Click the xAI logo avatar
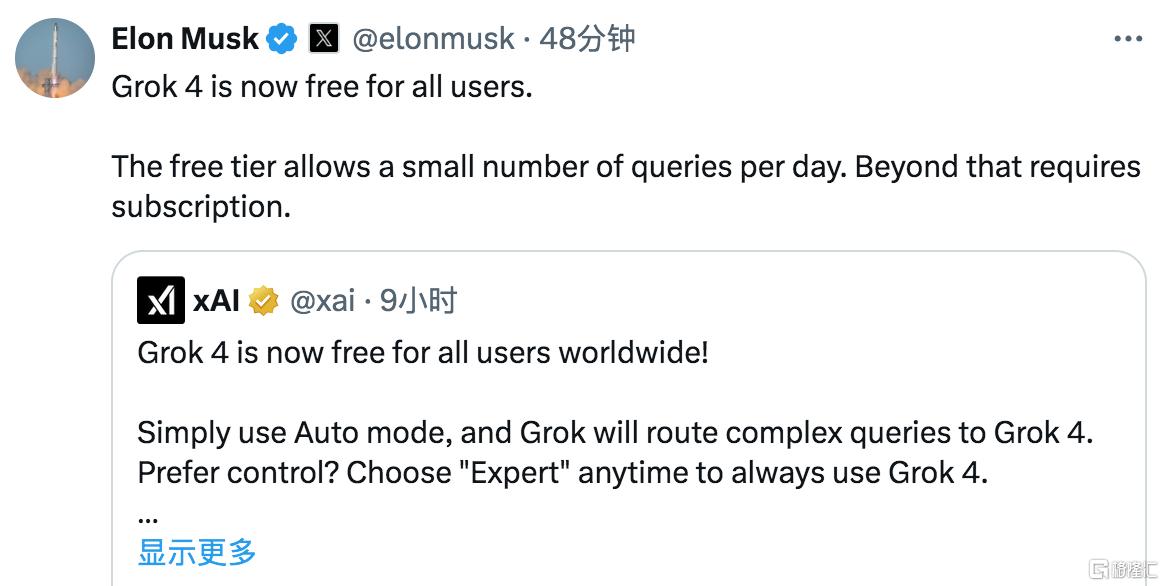Viewport: 1164px width, 586px height. click(161, 300)
